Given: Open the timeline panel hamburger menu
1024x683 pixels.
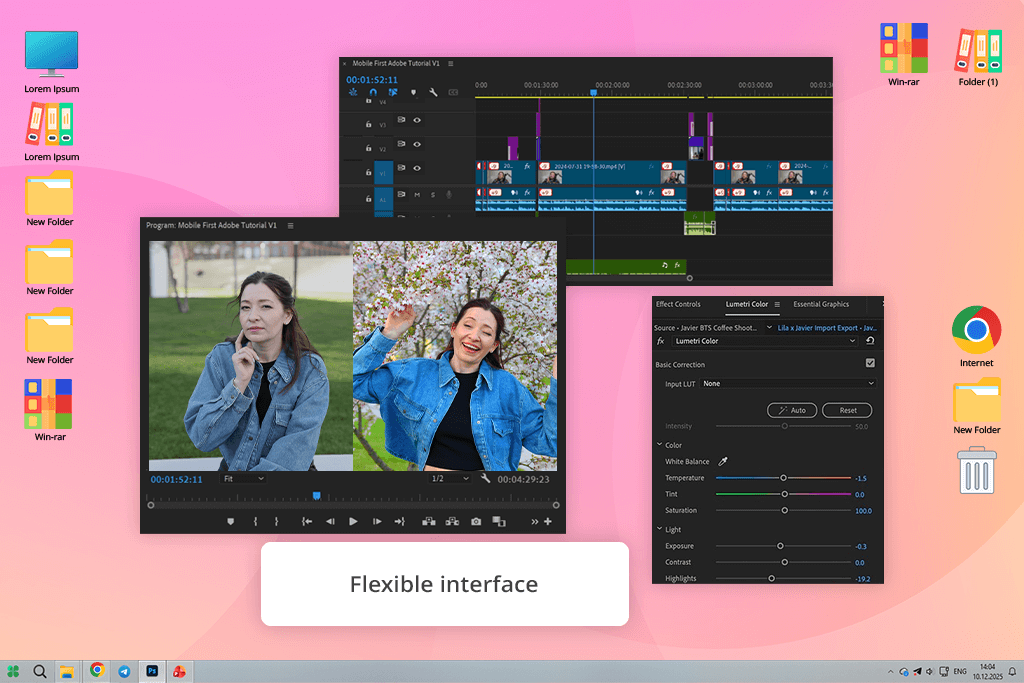Looking at the screenshot, I should point(451,63).
